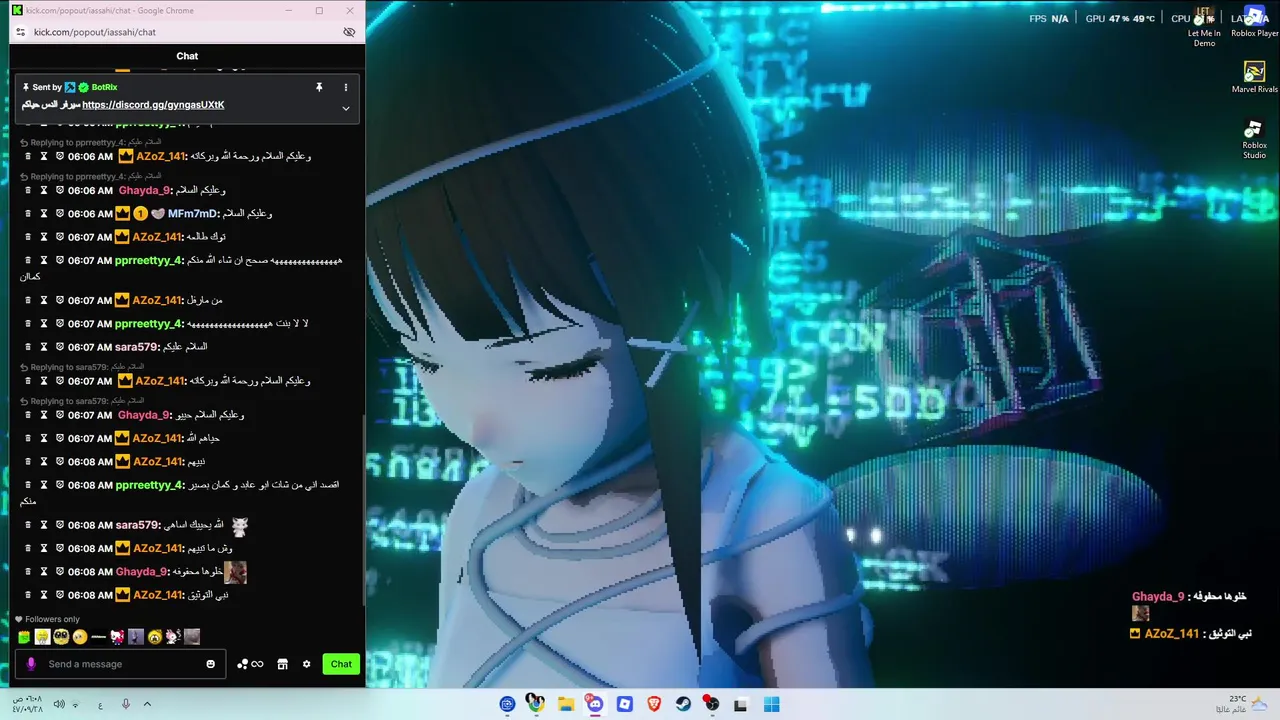Delete icon on sara579's 06:07 AM message

[x=28, y=347]
